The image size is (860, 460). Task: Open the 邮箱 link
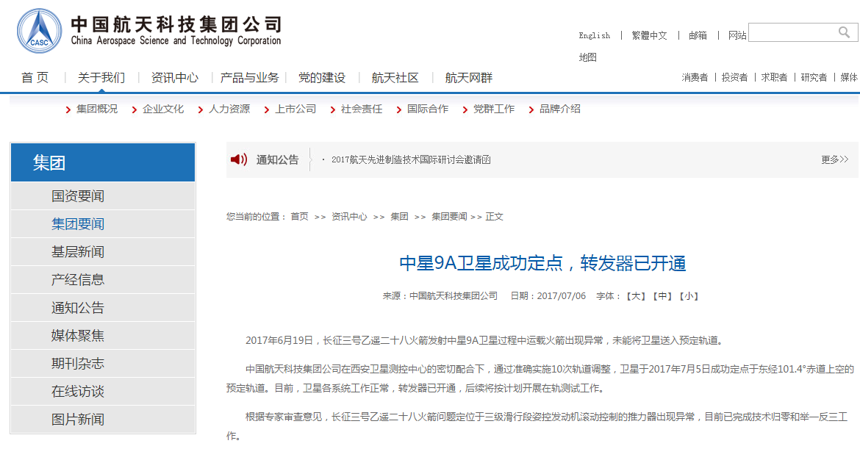(x=698, y=36)
